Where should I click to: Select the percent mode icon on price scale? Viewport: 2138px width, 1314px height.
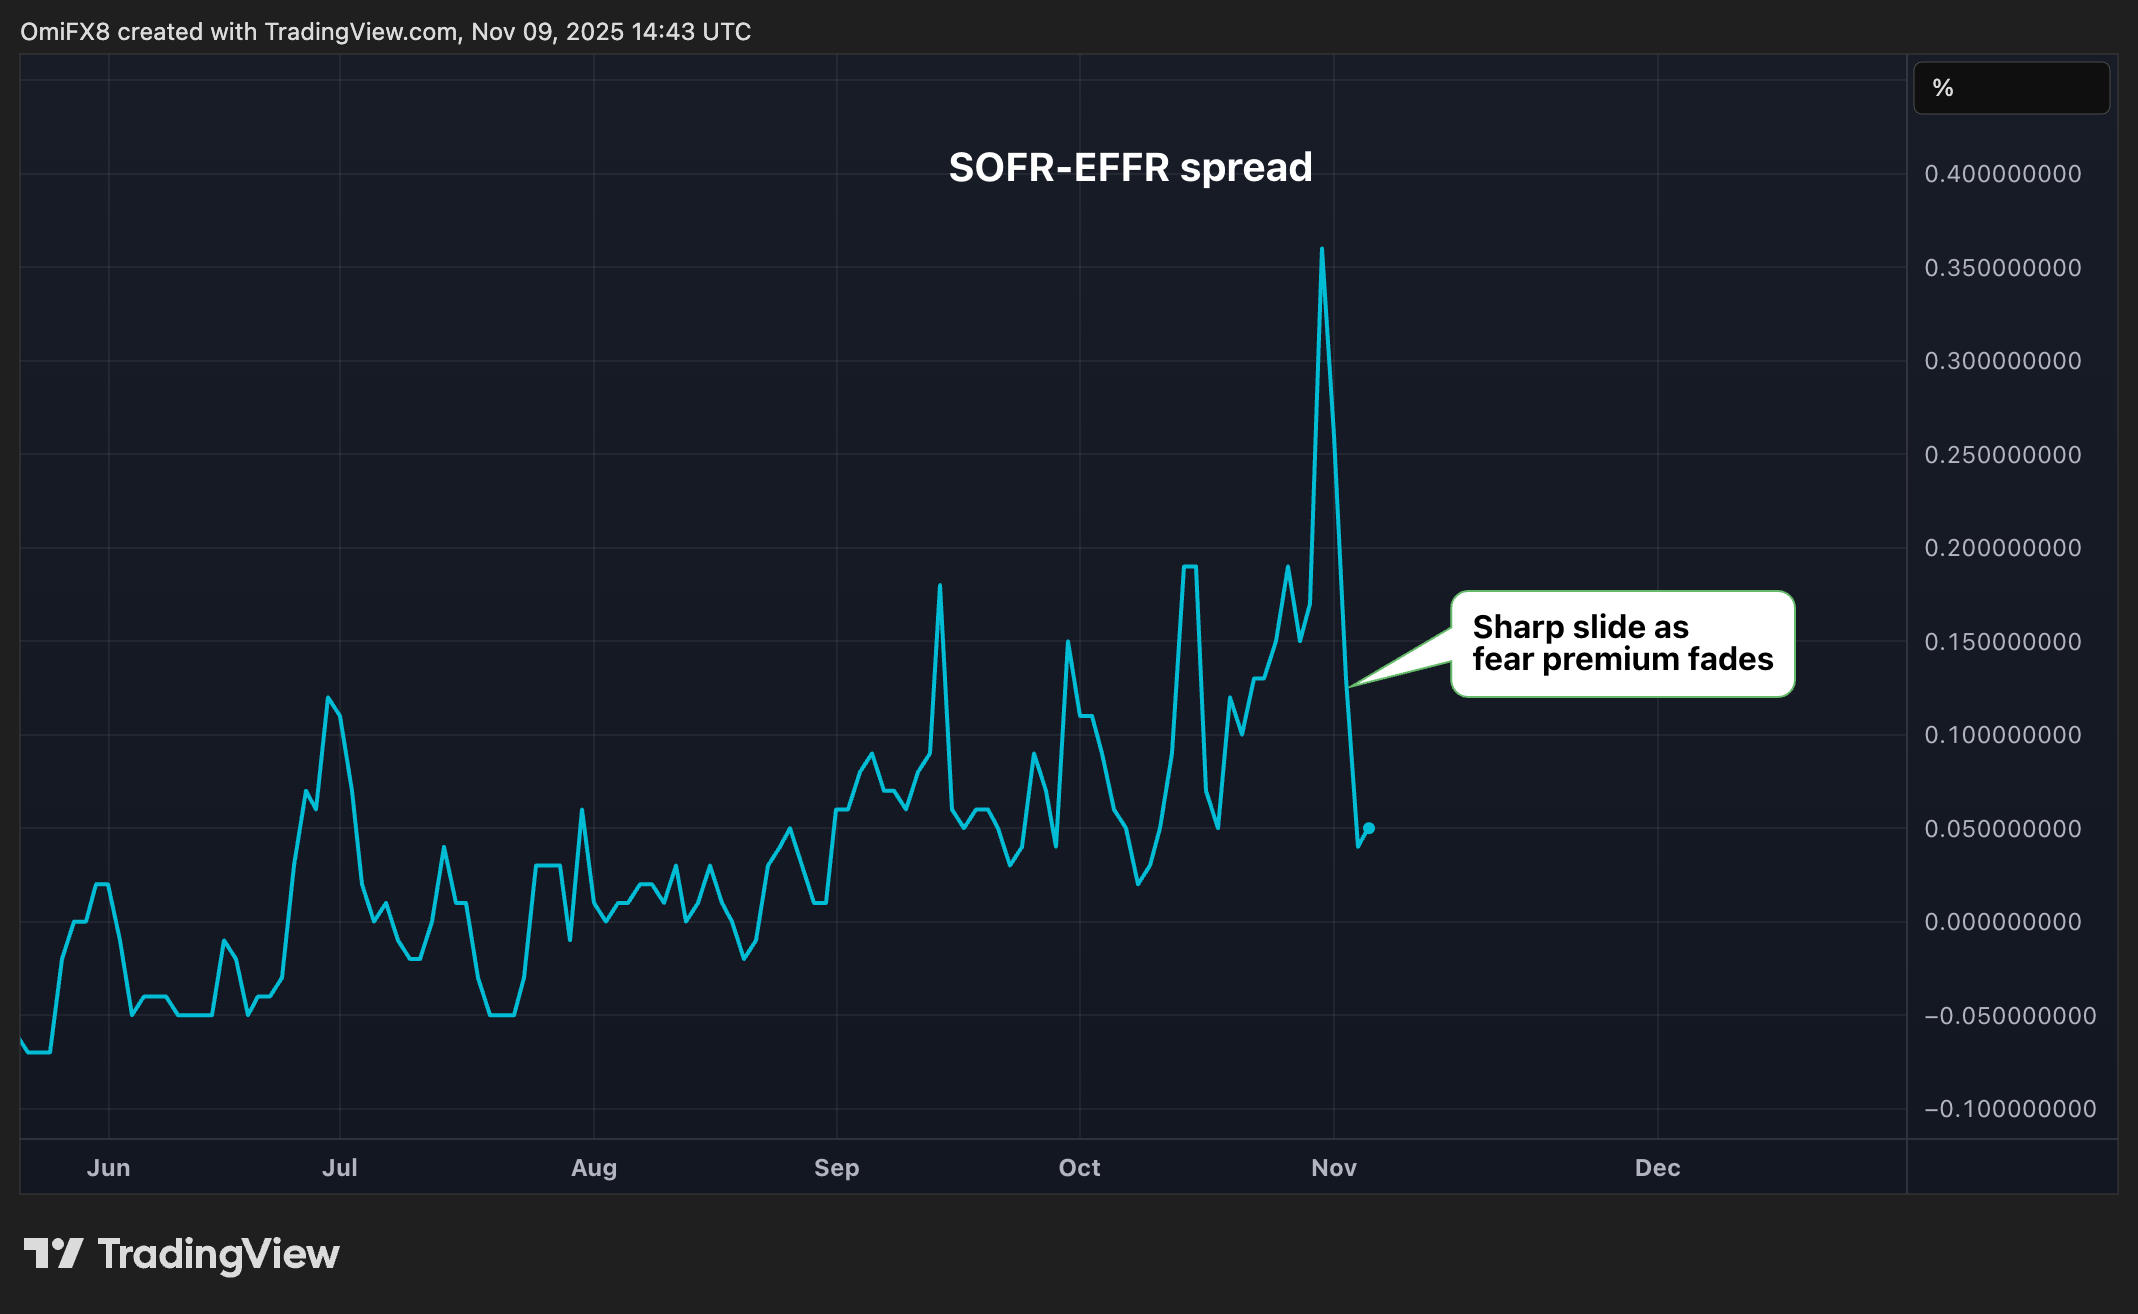click(x=2010, y=87)
